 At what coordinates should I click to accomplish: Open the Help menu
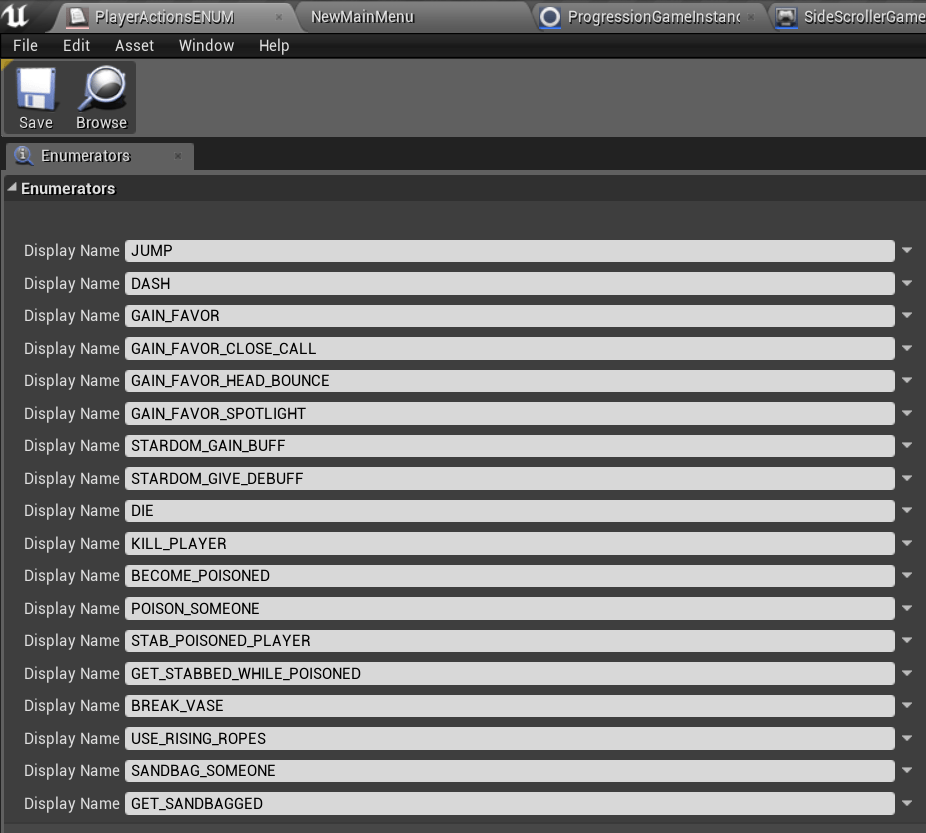[274, 46]
